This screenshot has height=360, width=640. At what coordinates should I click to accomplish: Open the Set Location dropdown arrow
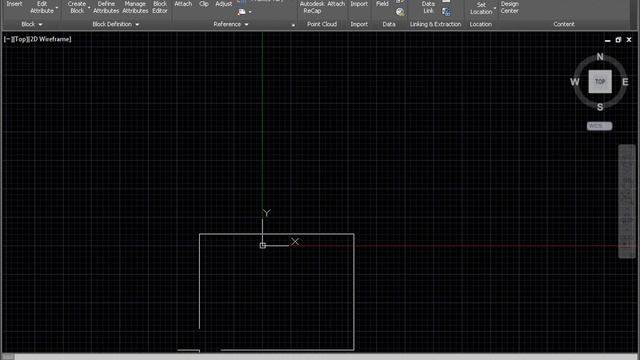click(495, 8)
